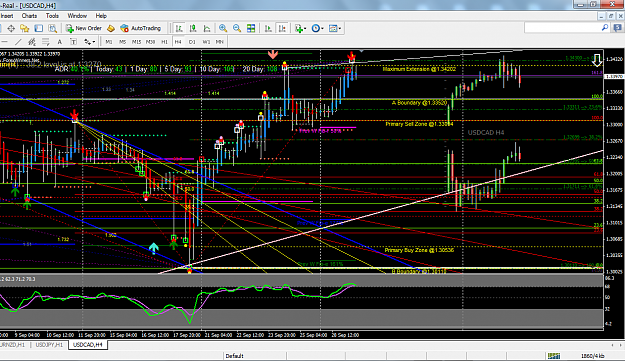Viewport: 625px width, 361px height.
Task: Select the USDCAD,H4 chart tab
Action: pyautogui.click(x=88, y=345)
